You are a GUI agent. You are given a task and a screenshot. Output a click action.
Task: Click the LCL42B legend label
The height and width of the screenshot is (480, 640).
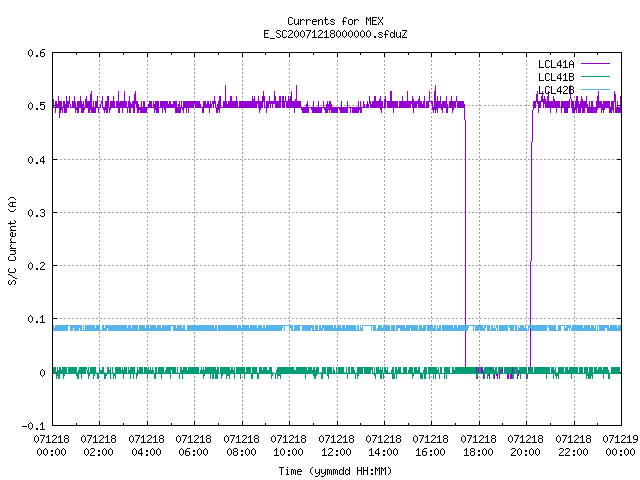(556, 90)
